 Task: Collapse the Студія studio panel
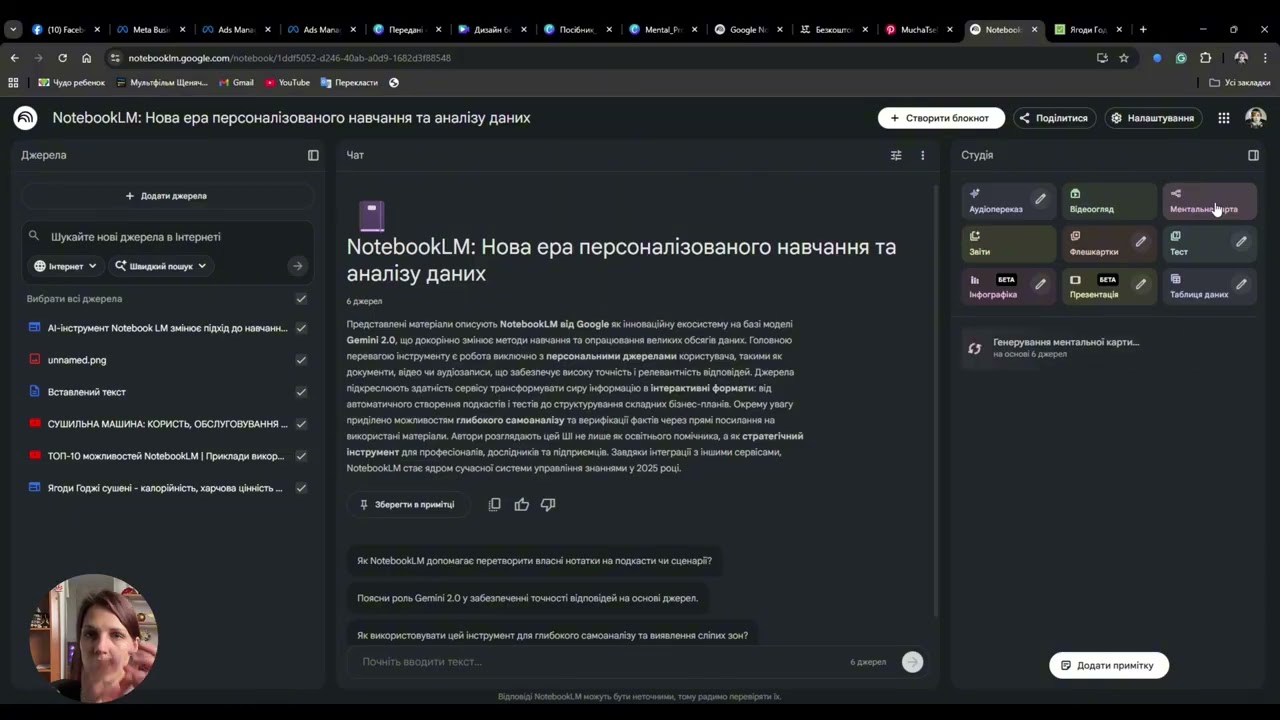point(1253,155)
